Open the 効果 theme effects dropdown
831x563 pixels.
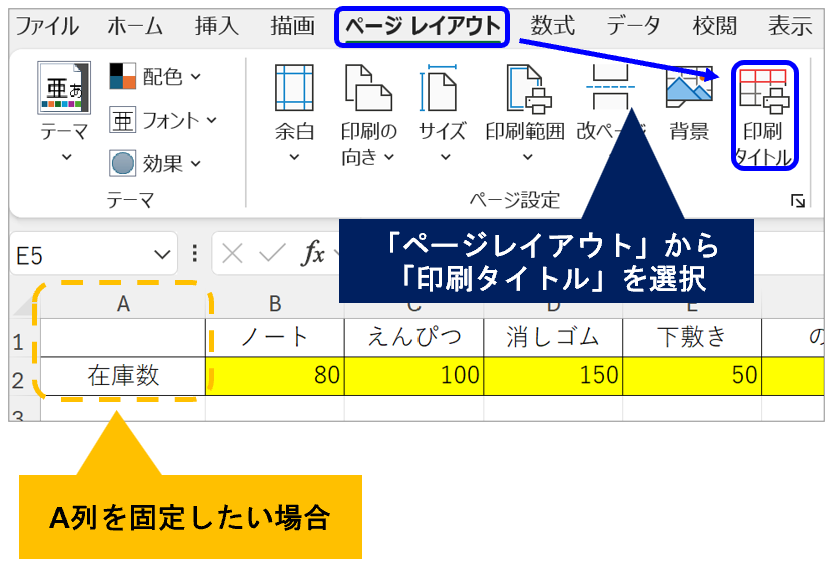click(155, 163)
